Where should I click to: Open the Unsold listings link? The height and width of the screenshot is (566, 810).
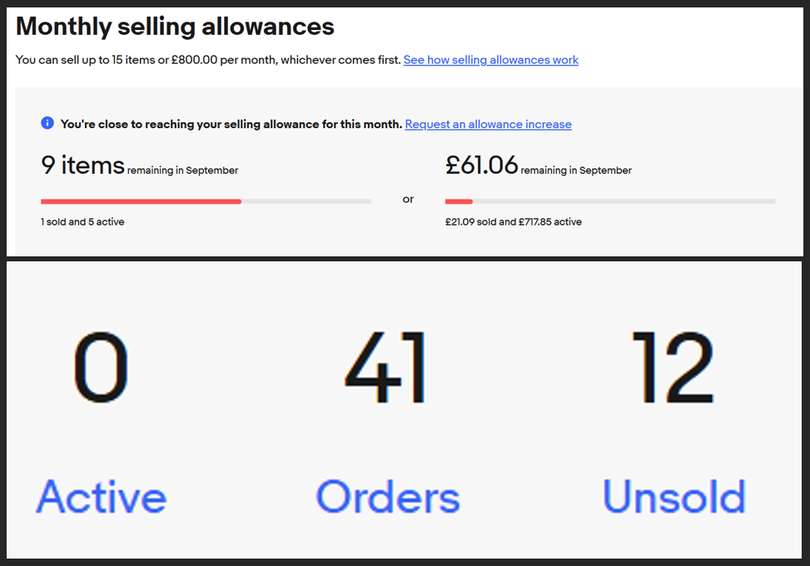674,497
